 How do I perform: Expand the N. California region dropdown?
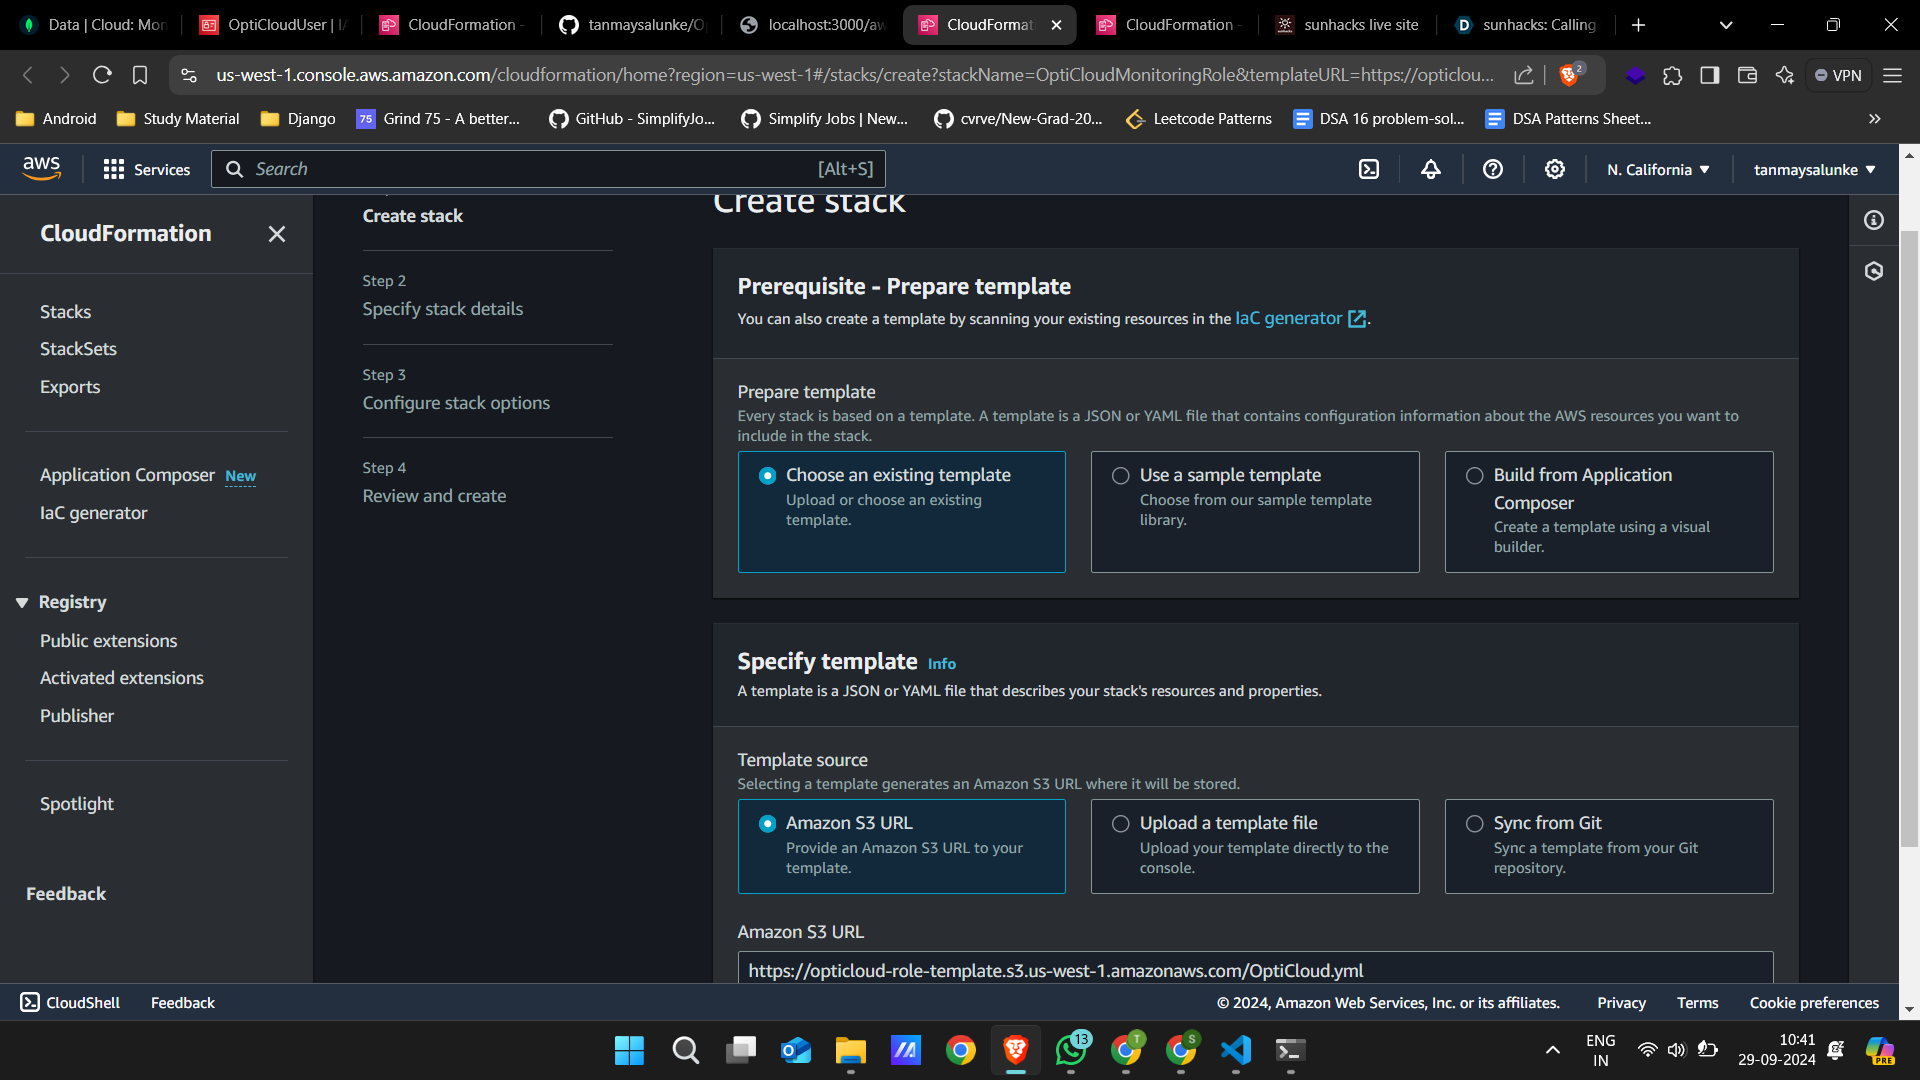(x=1658, y=170)
